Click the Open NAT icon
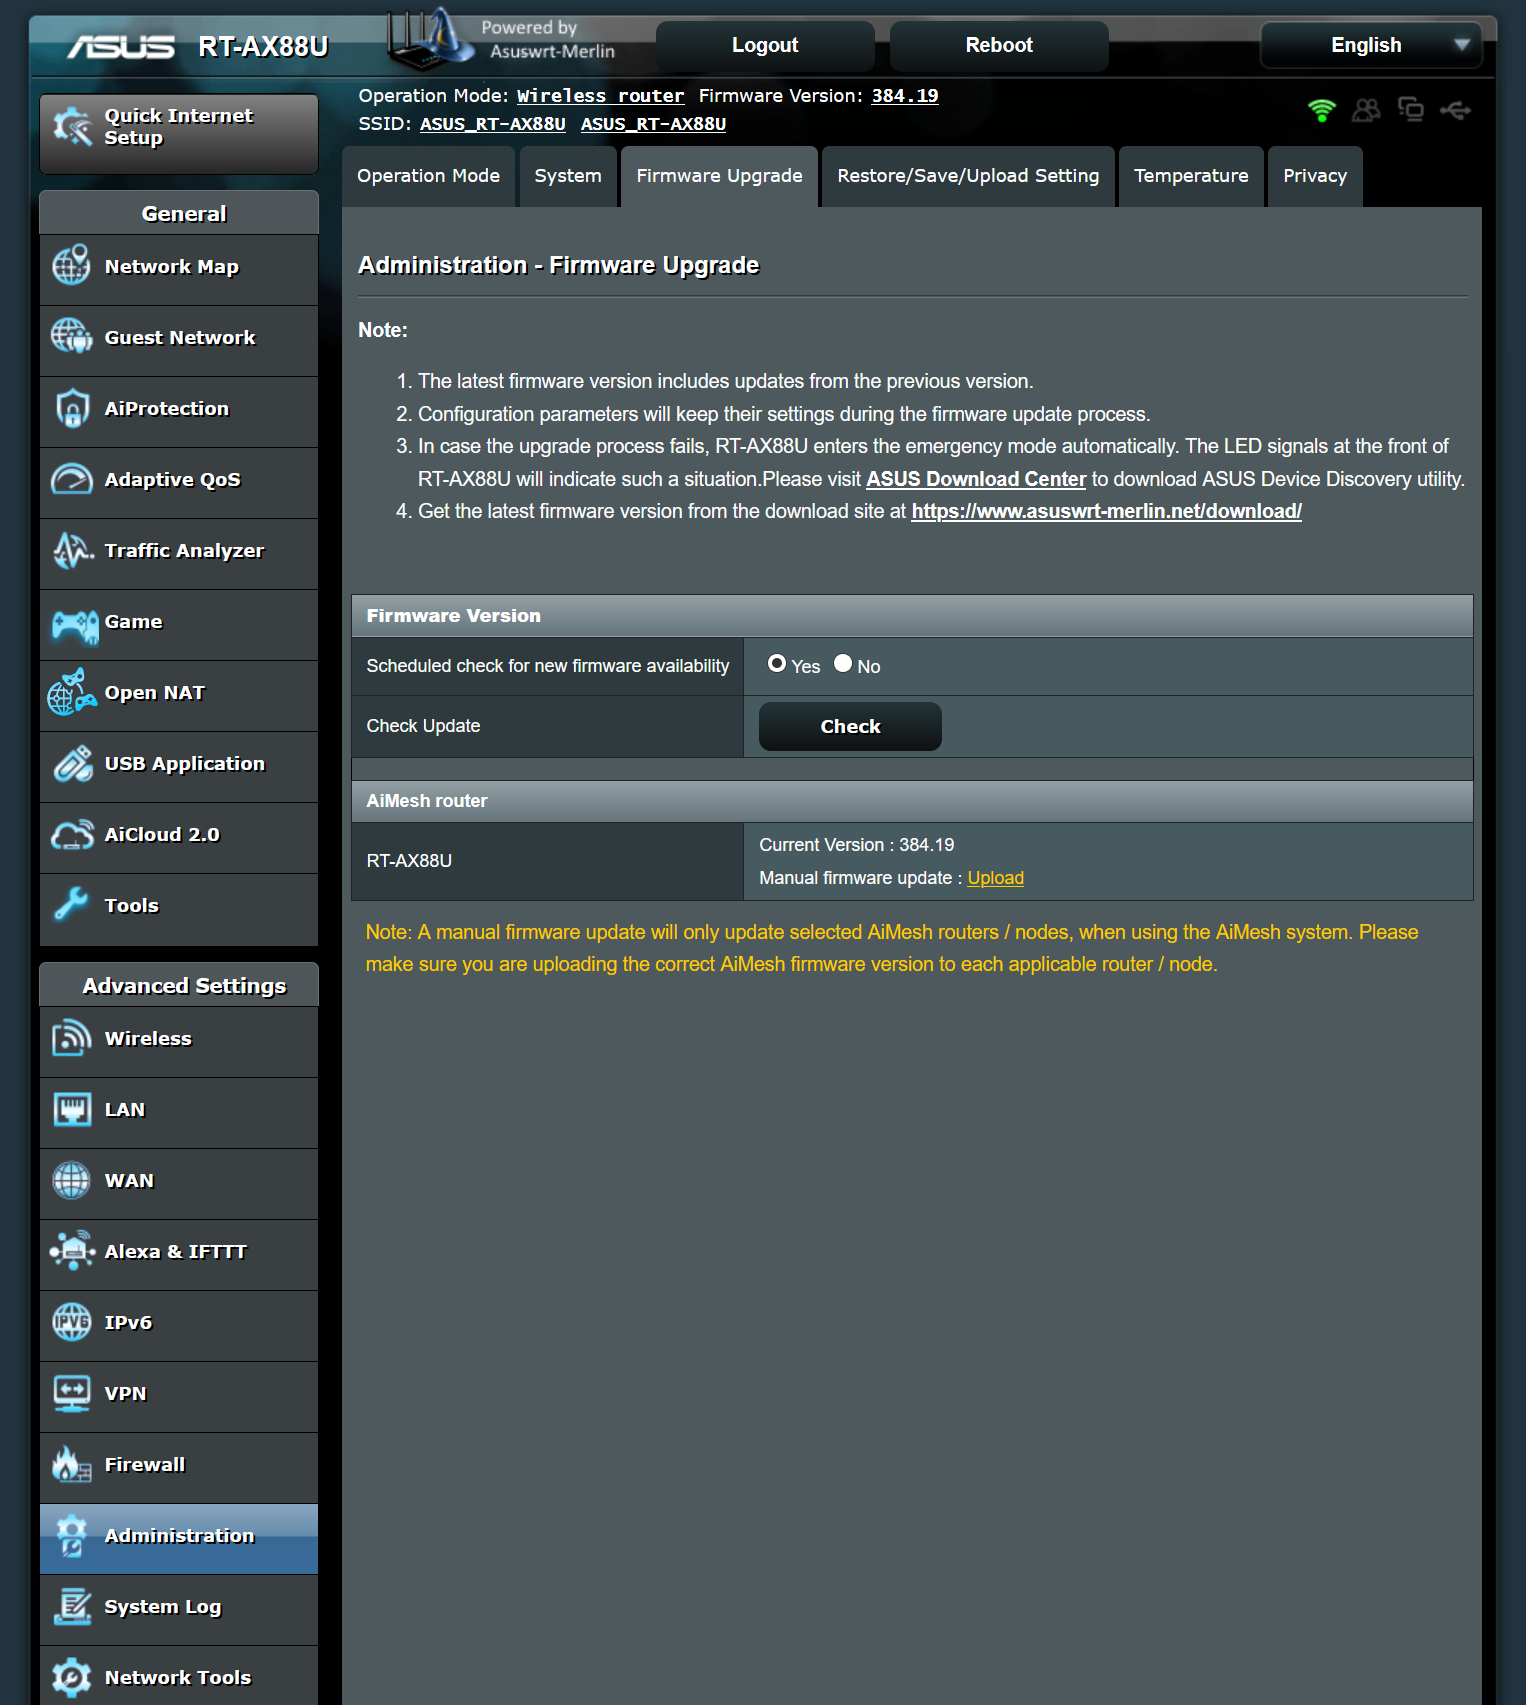 (x=72, y=692)
